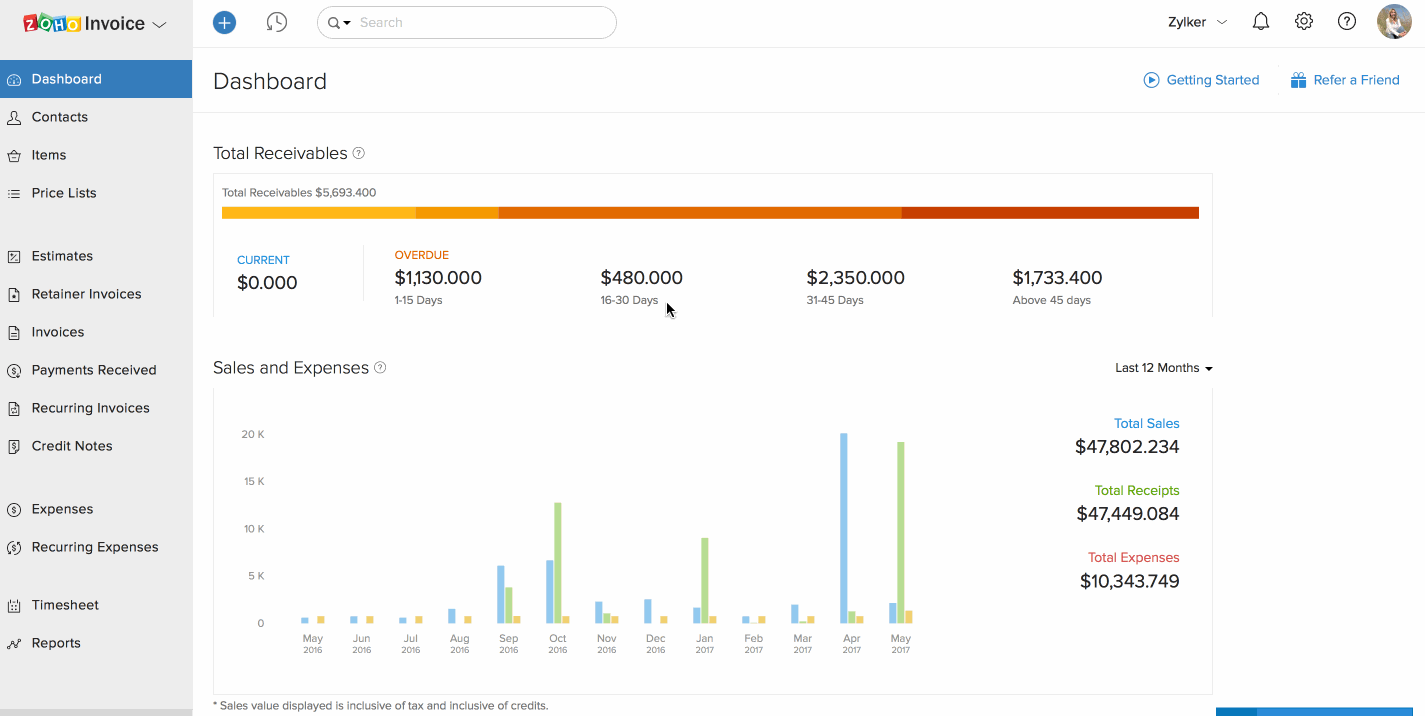Click the blue quick create plus icon
The height and width of the screenshot is (716, 1425).
coord(225,22)
